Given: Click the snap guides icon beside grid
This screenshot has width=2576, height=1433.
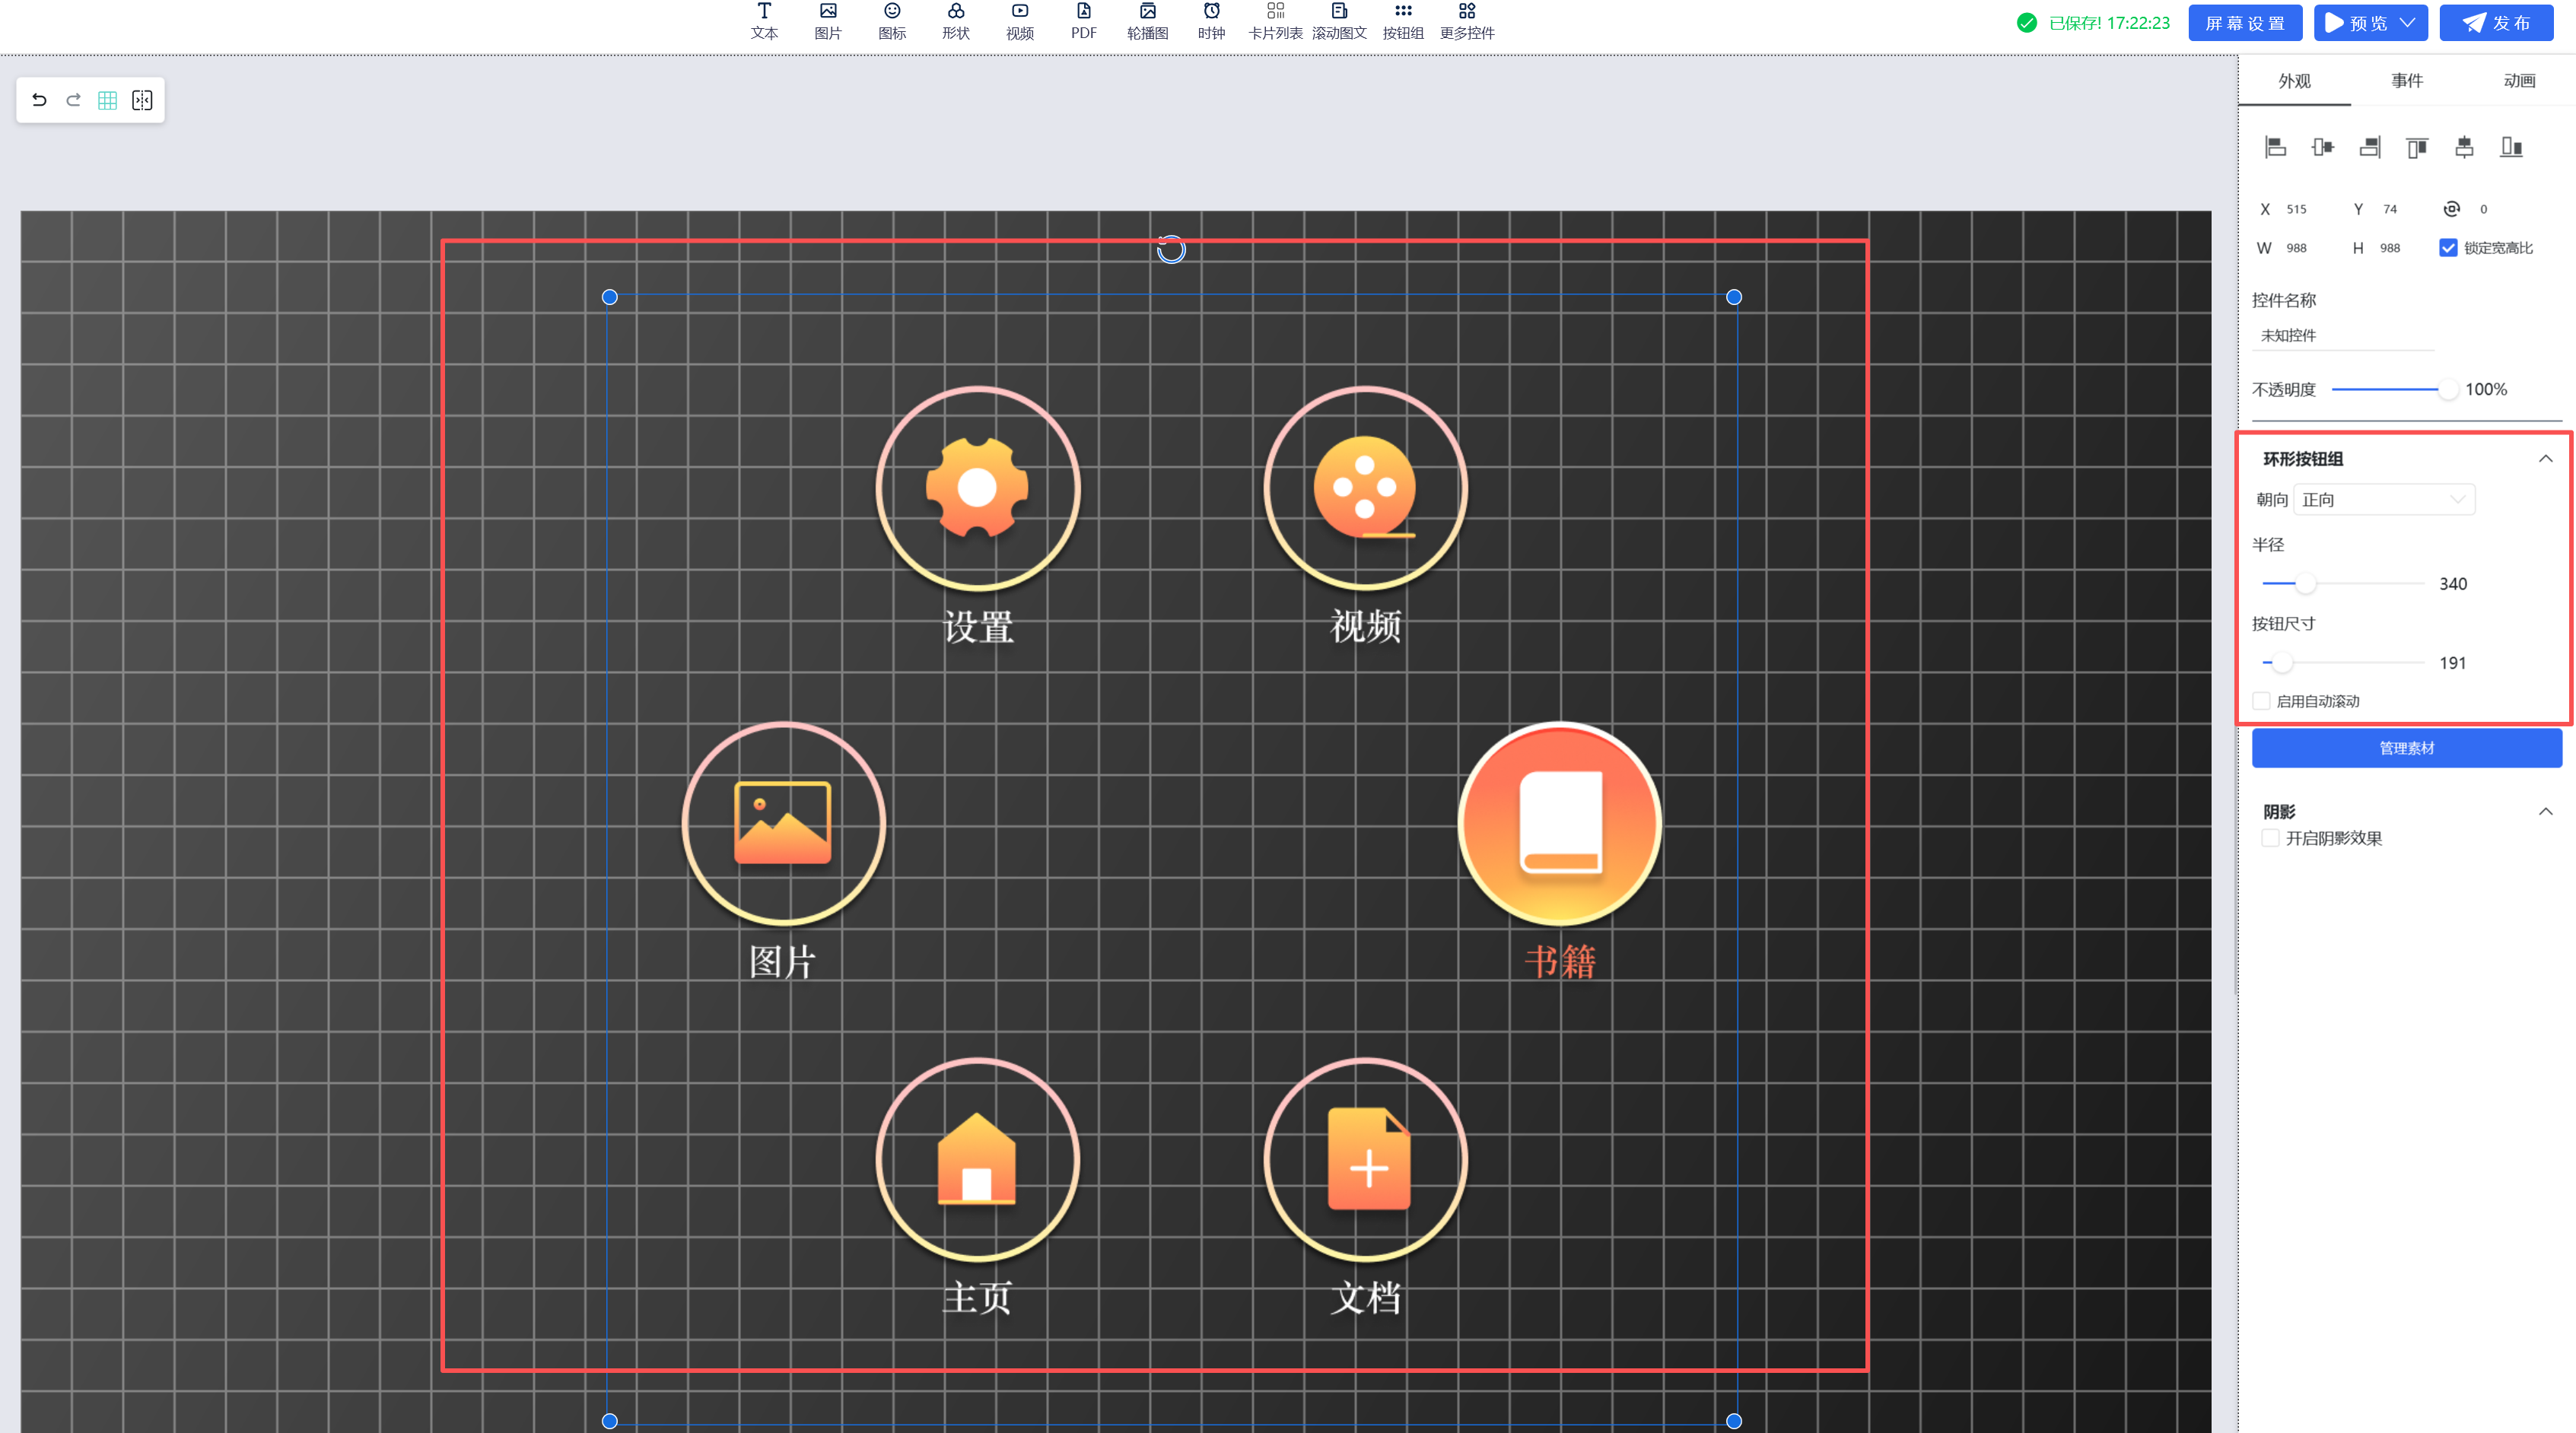Looking at the screenshot, I should [x=142, y=100].
